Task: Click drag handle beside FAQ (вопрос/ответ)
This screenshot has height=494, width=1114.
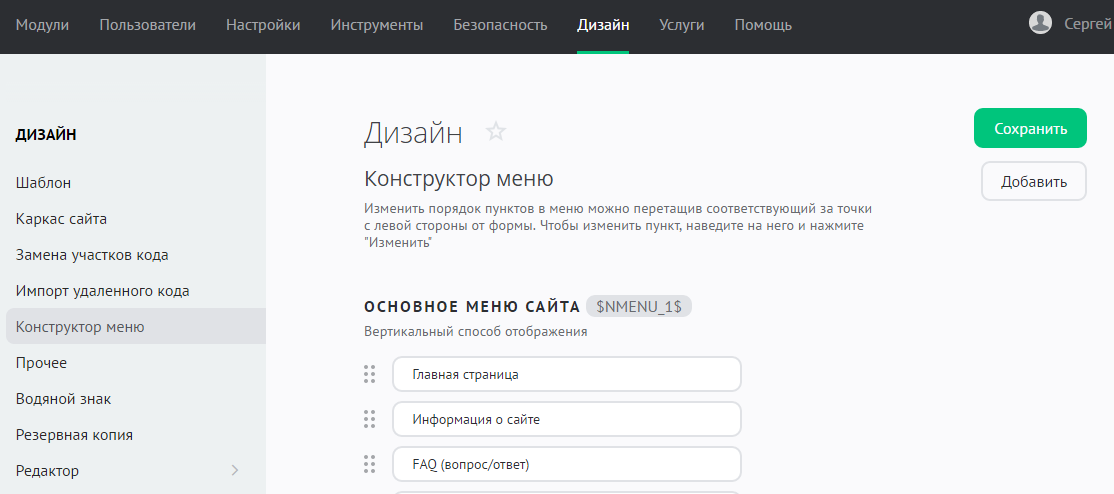Action: tap(369, 464)
